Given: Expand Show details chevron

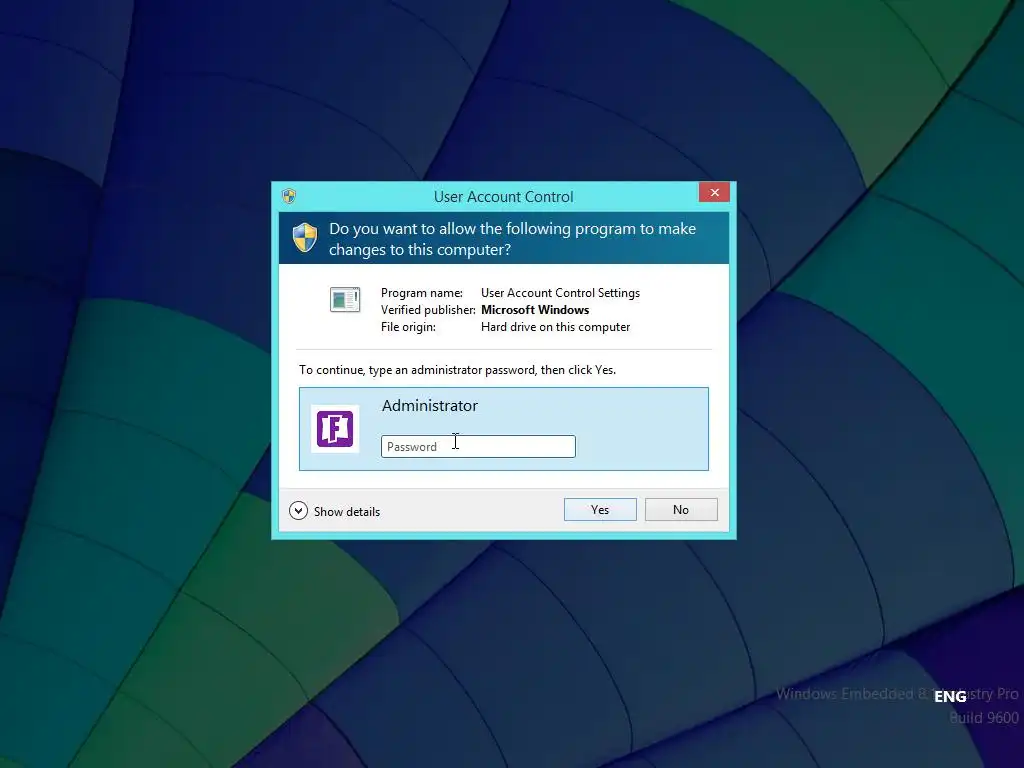Looking at the screenshot, I should [298, 511].
